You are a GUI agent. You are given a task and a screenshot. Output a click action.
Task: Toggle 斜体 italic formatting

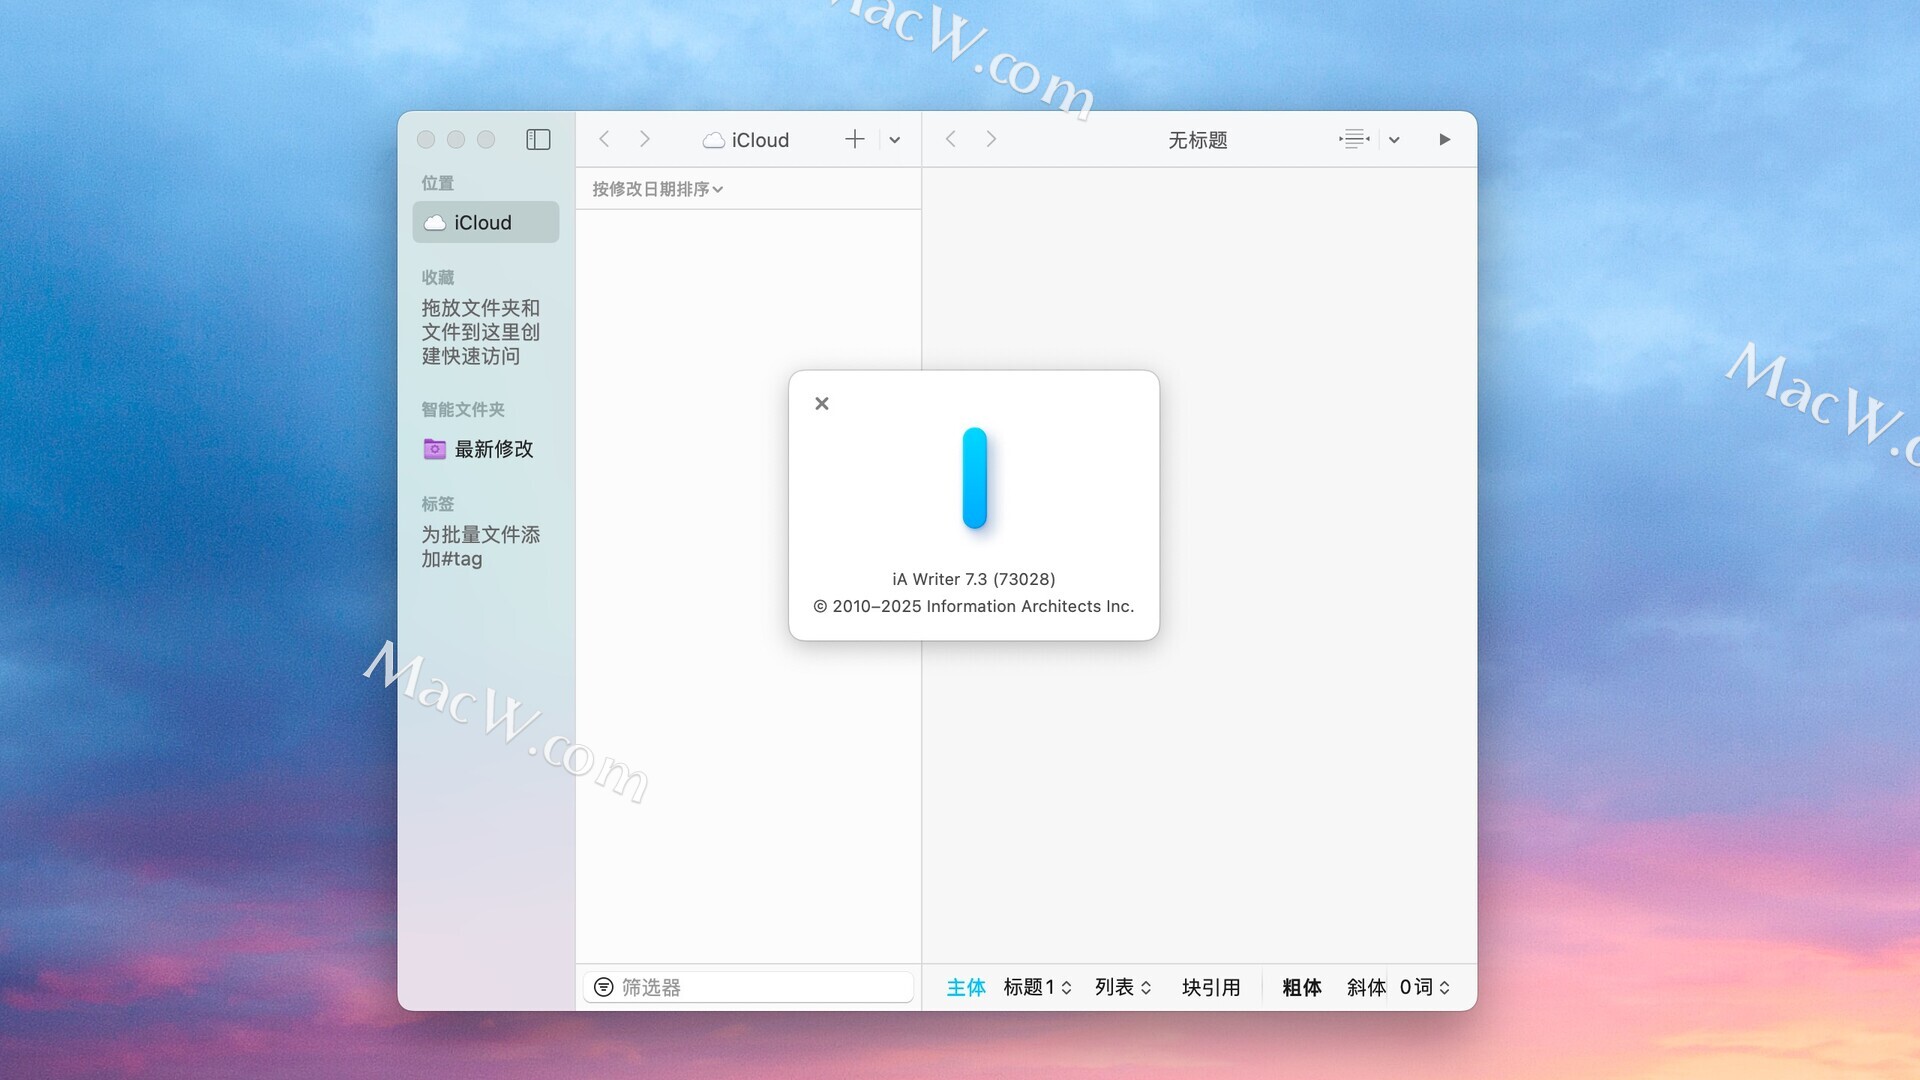pyautogui.click(x=1365, y=987)
